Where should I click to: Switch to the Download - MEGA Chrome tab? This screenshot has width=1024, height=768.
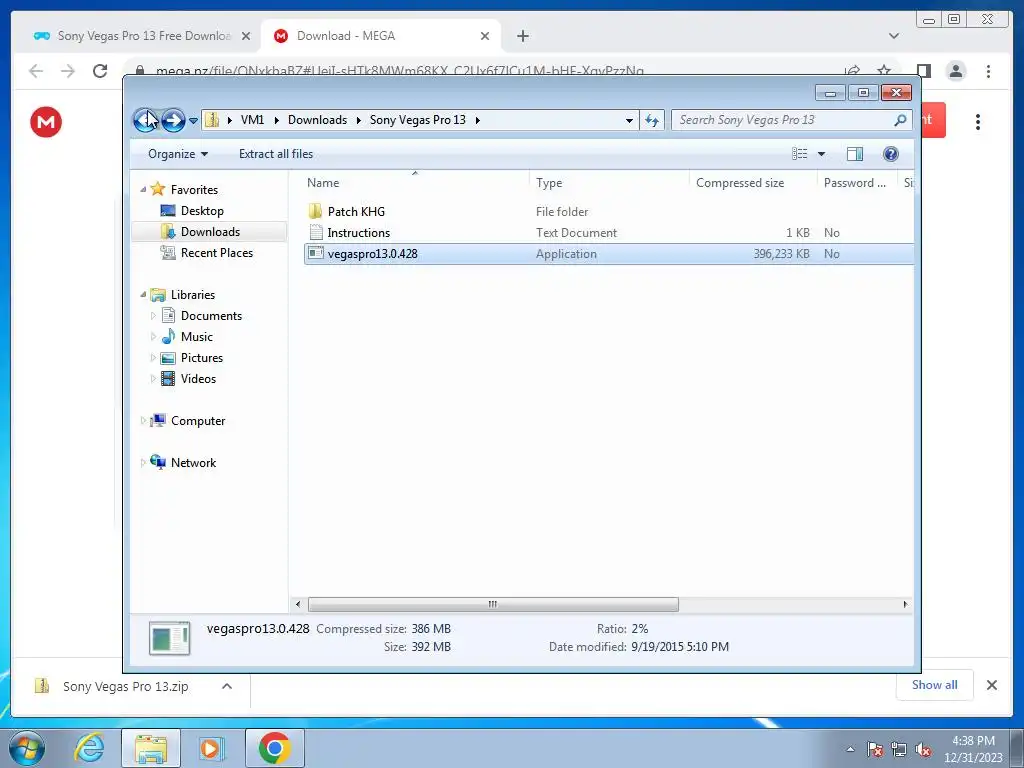coord(380,36)
